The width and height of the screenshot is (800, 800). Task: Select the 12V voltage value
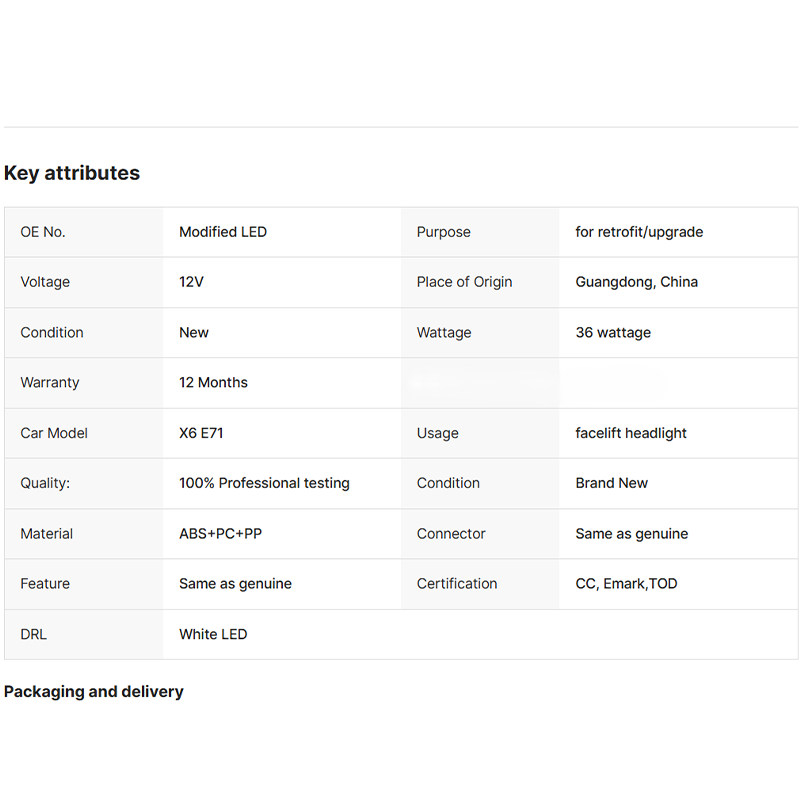click(x=191, y=282)
